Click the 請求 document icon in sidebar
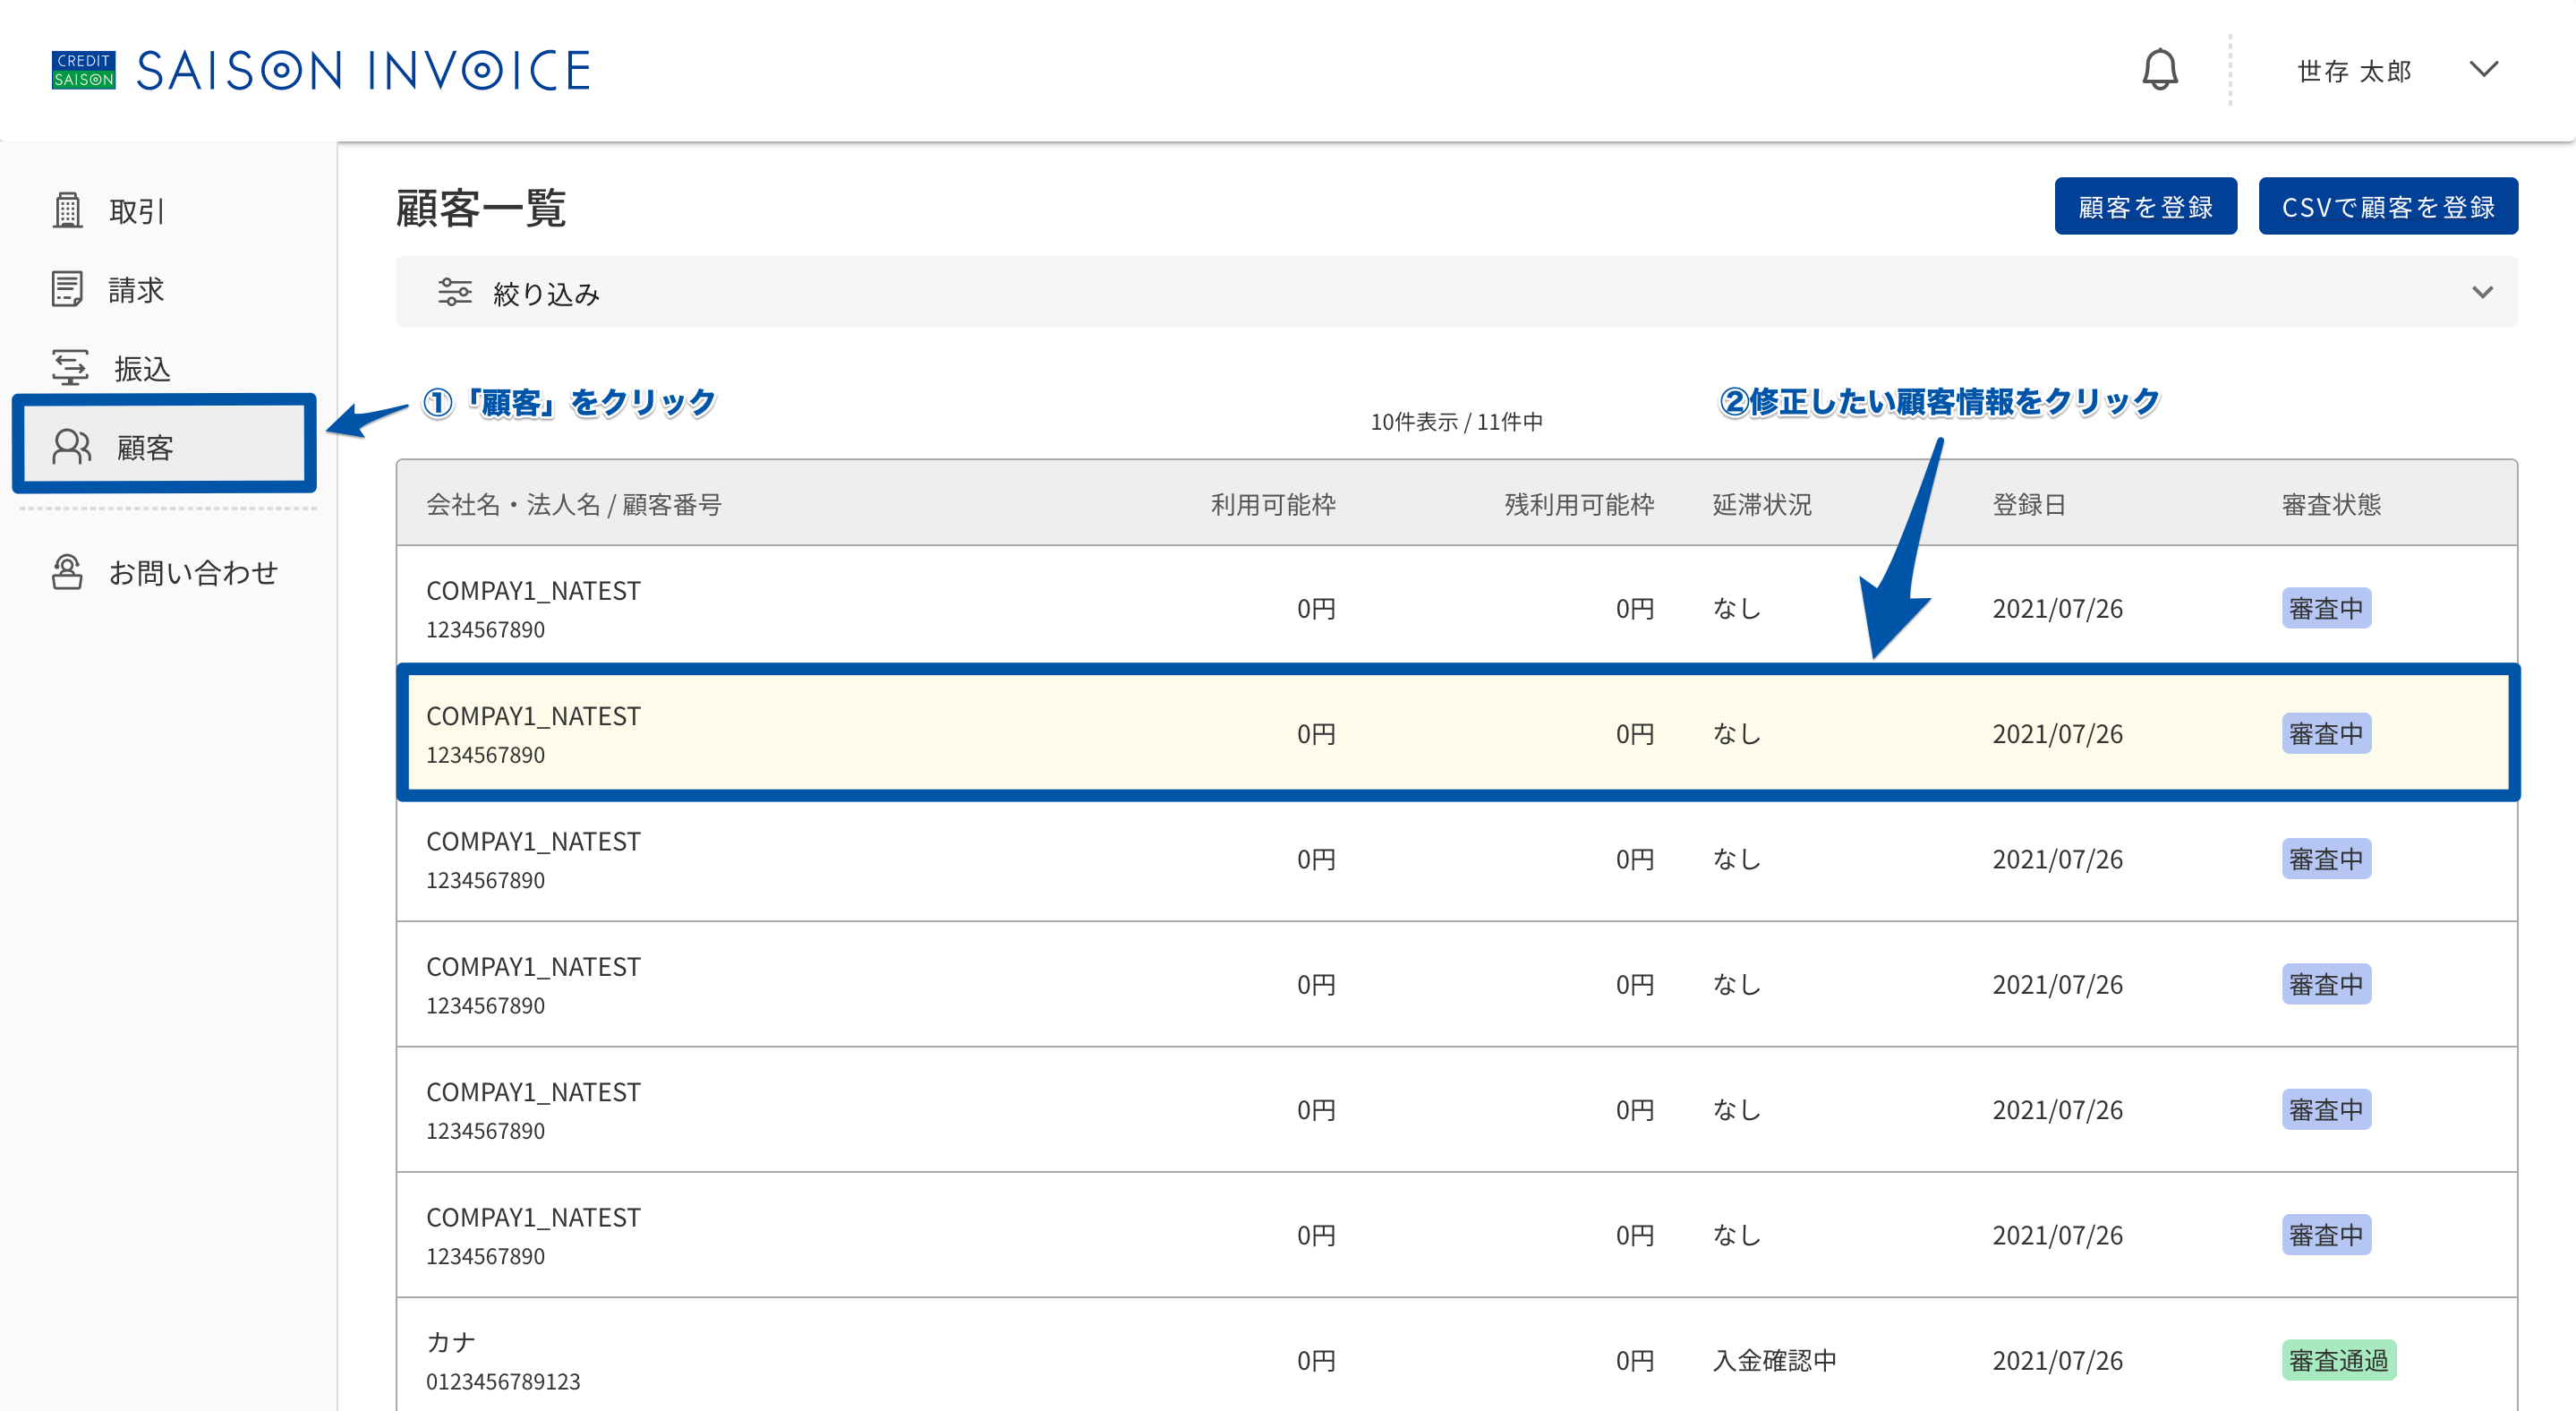Viewport: 2576px width, 1411px height. pyautogui.click(x=67, y=289)
